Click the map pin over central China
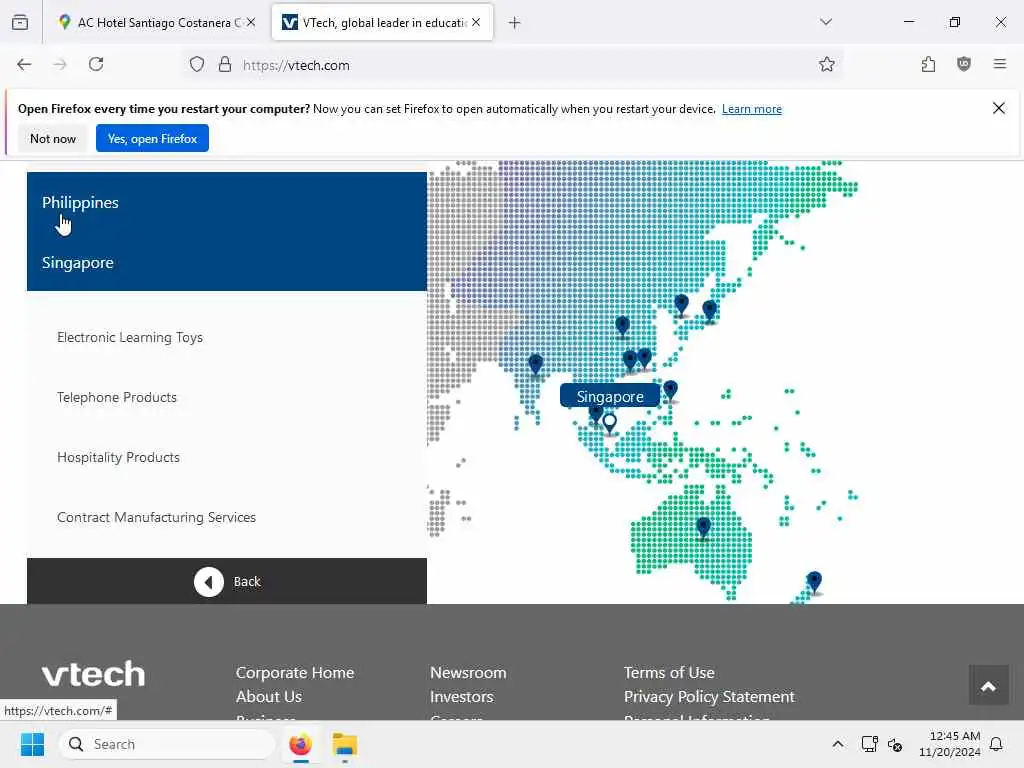 point(622,325)
